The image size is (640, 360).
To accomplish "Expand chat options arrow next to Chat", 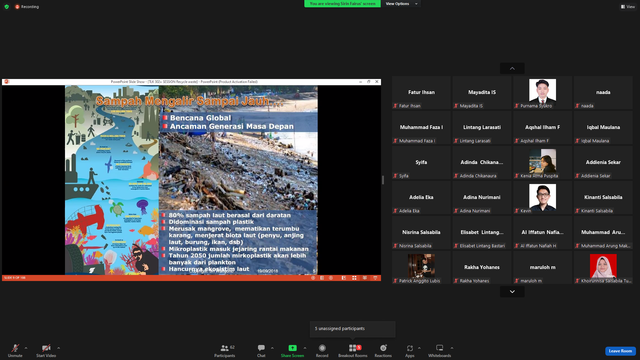I will [272, 348].
